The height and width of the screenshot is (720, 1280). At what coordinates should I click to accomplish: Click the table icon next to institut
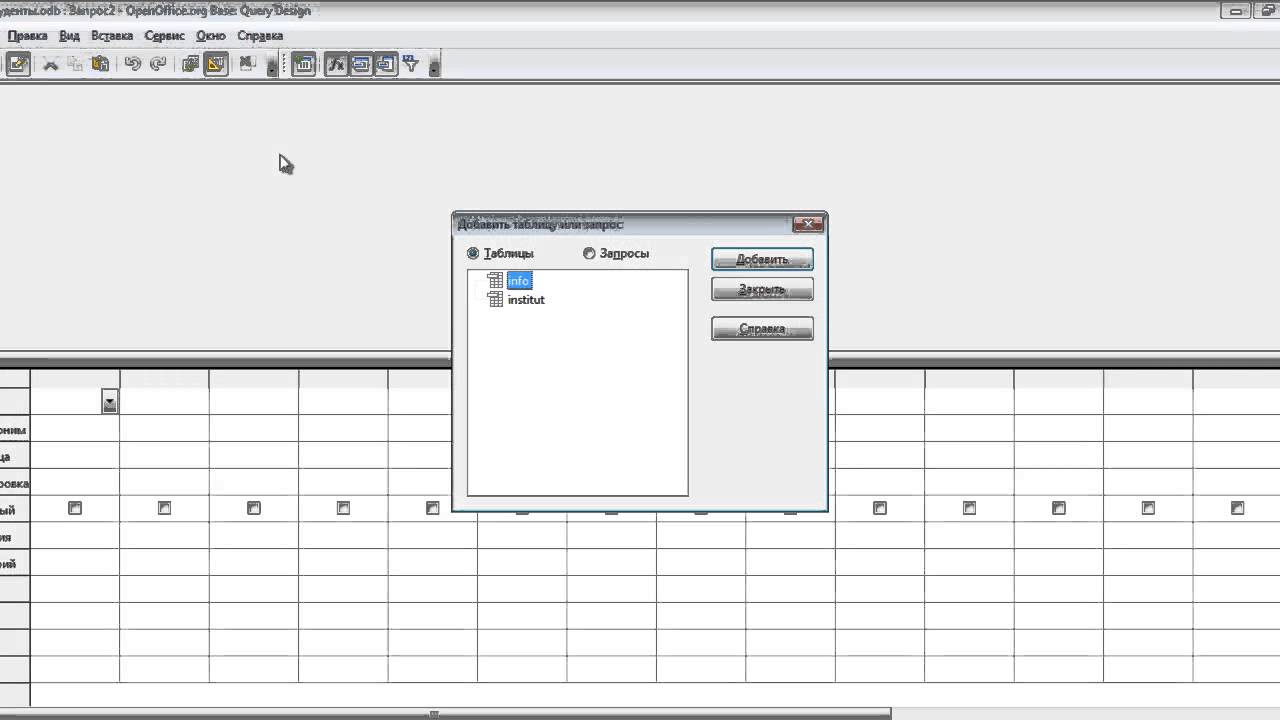click(x=495, y=300)
